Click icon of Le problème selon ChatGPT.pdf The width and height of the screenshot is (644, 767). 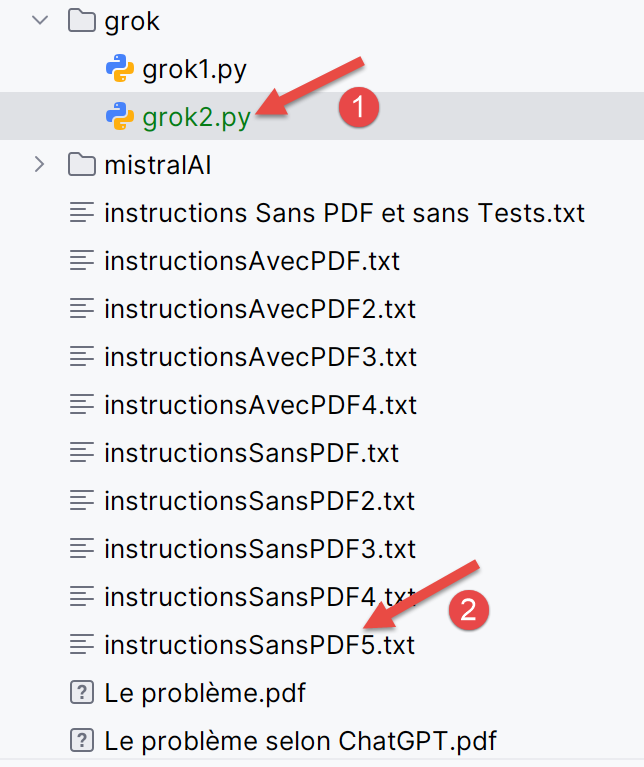coord(82,741)
